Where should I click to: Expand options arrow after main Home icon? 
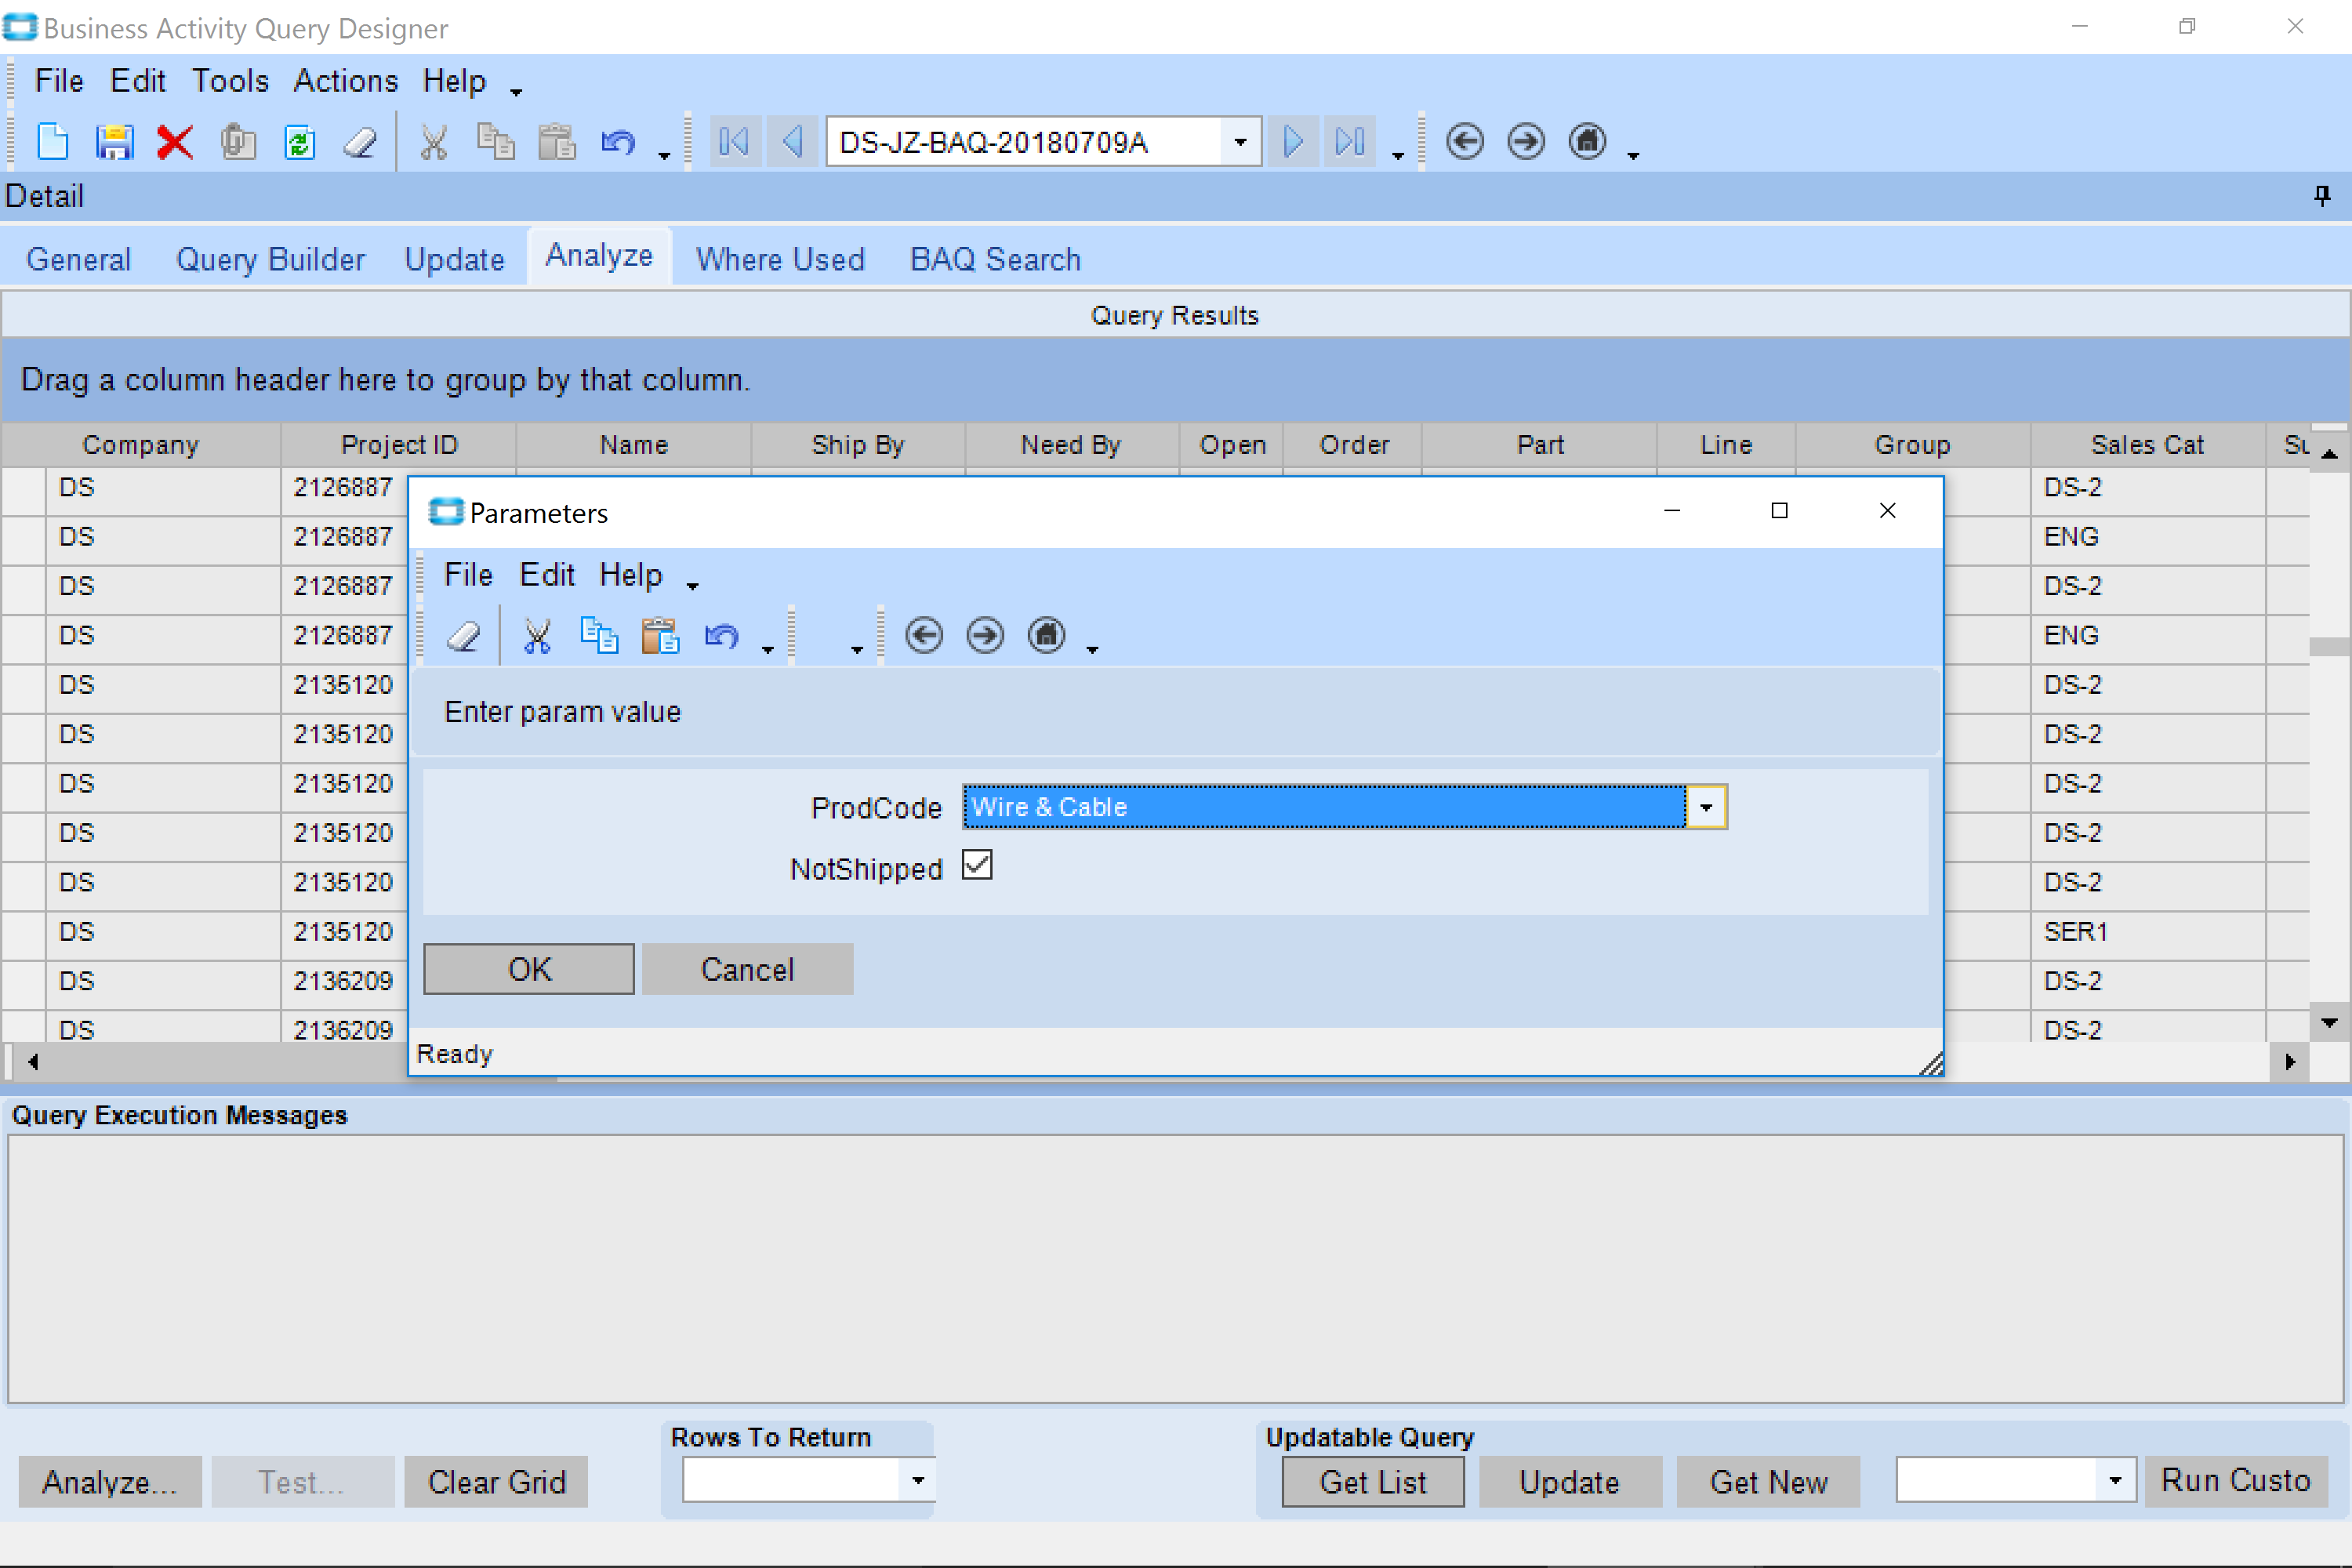click(x=1633, y=155)
